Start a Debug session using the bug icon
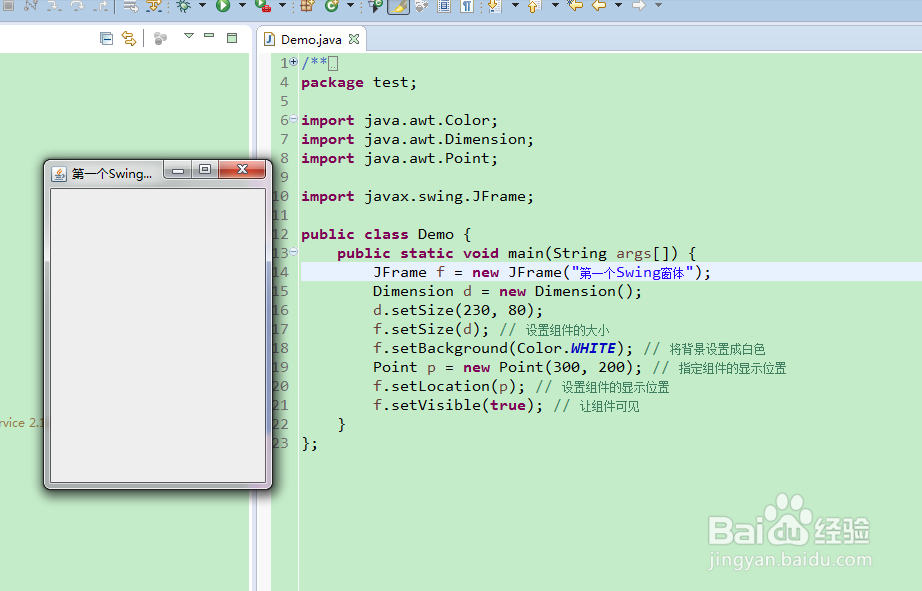The width and height of the screenshot is (922, 591). (186, 9)
